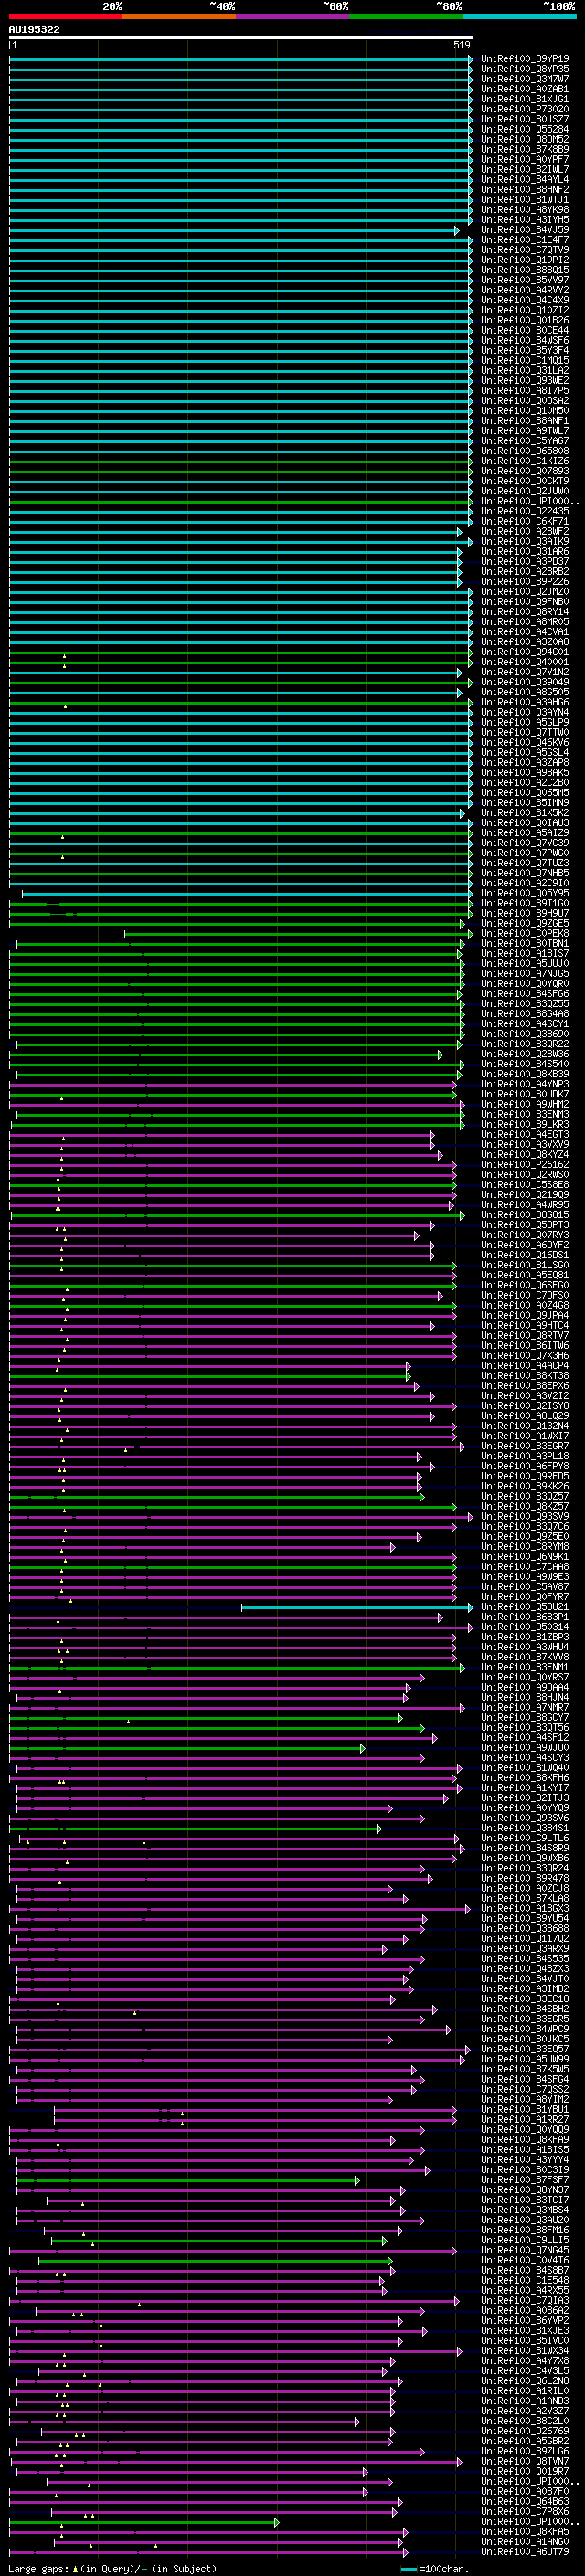Click the white query sequence bar
The height and width of the screenshot is (2576, 585).
241,38
